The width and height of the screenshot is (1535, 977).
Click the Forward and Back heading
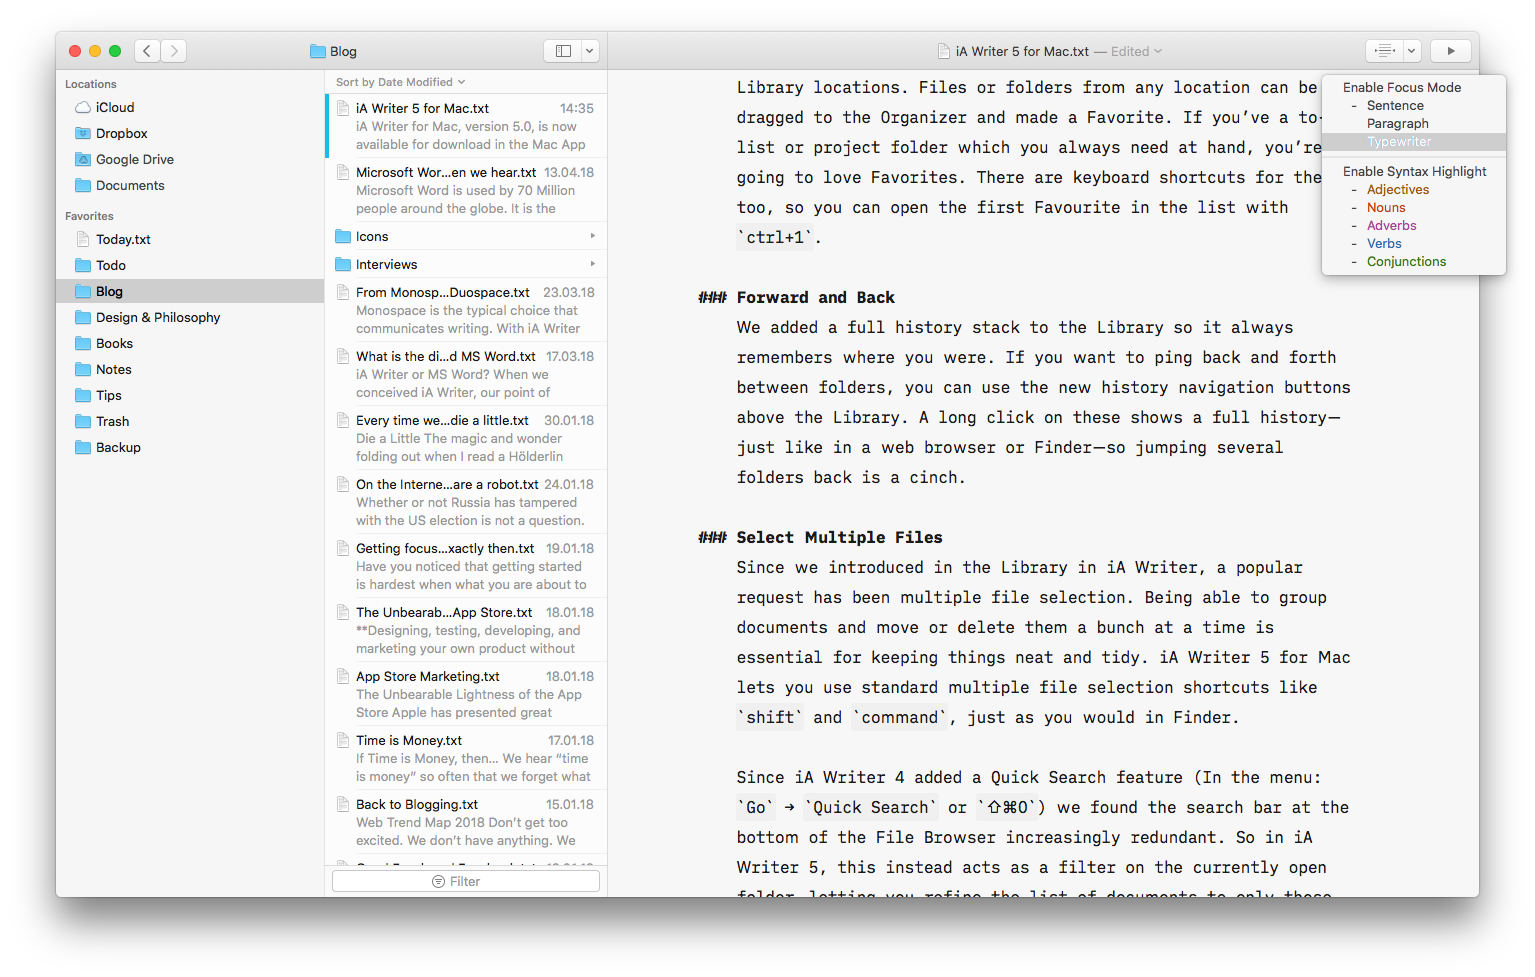[815, 297]
